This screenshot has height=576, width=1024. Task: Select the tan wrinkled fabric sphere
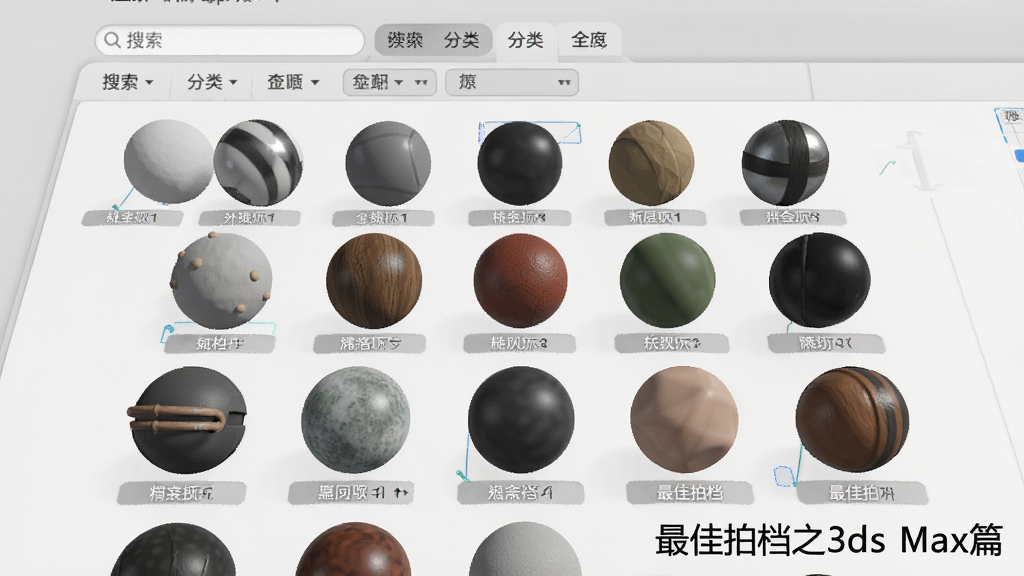click(x=651, y=163)
